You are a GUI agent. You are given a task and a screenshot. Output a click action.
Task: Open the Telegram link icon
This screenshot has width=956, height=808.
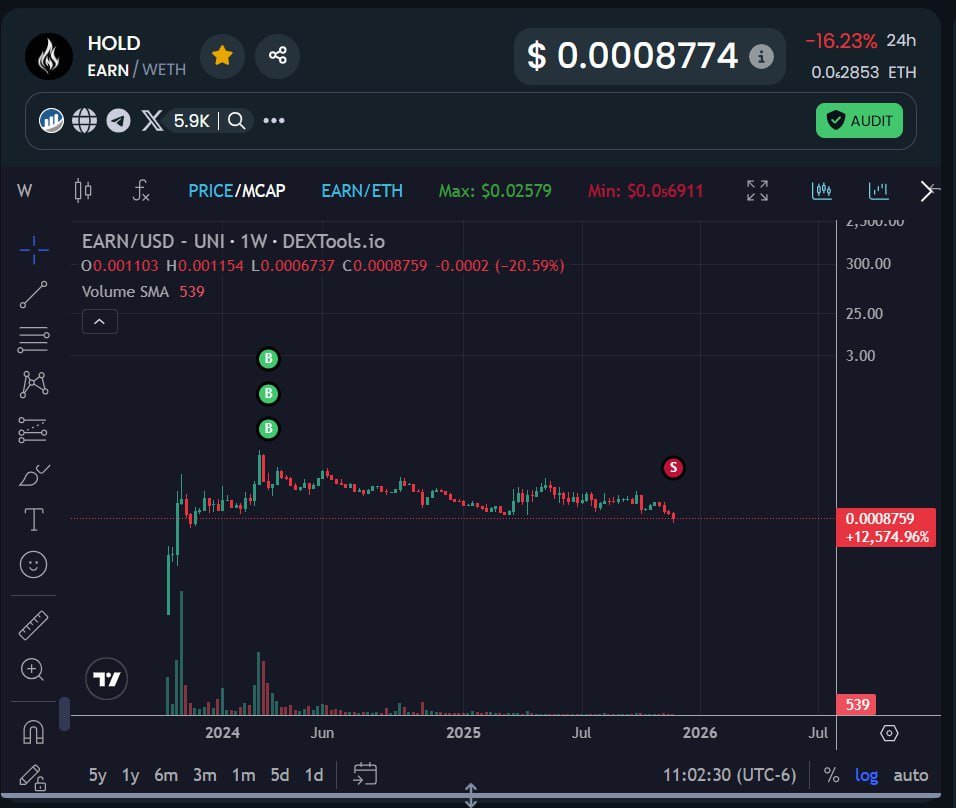[118, 121]
